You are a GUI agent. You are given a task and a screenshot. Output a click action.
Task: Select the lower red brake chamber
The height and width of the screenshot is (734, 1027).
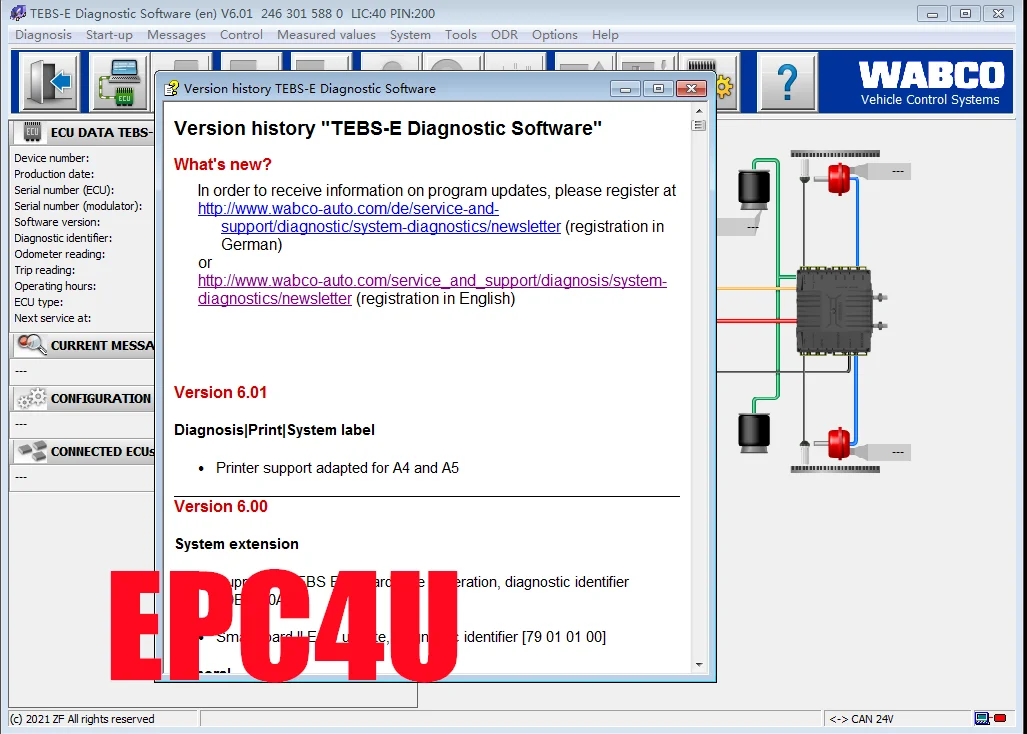tap(838, 444)
